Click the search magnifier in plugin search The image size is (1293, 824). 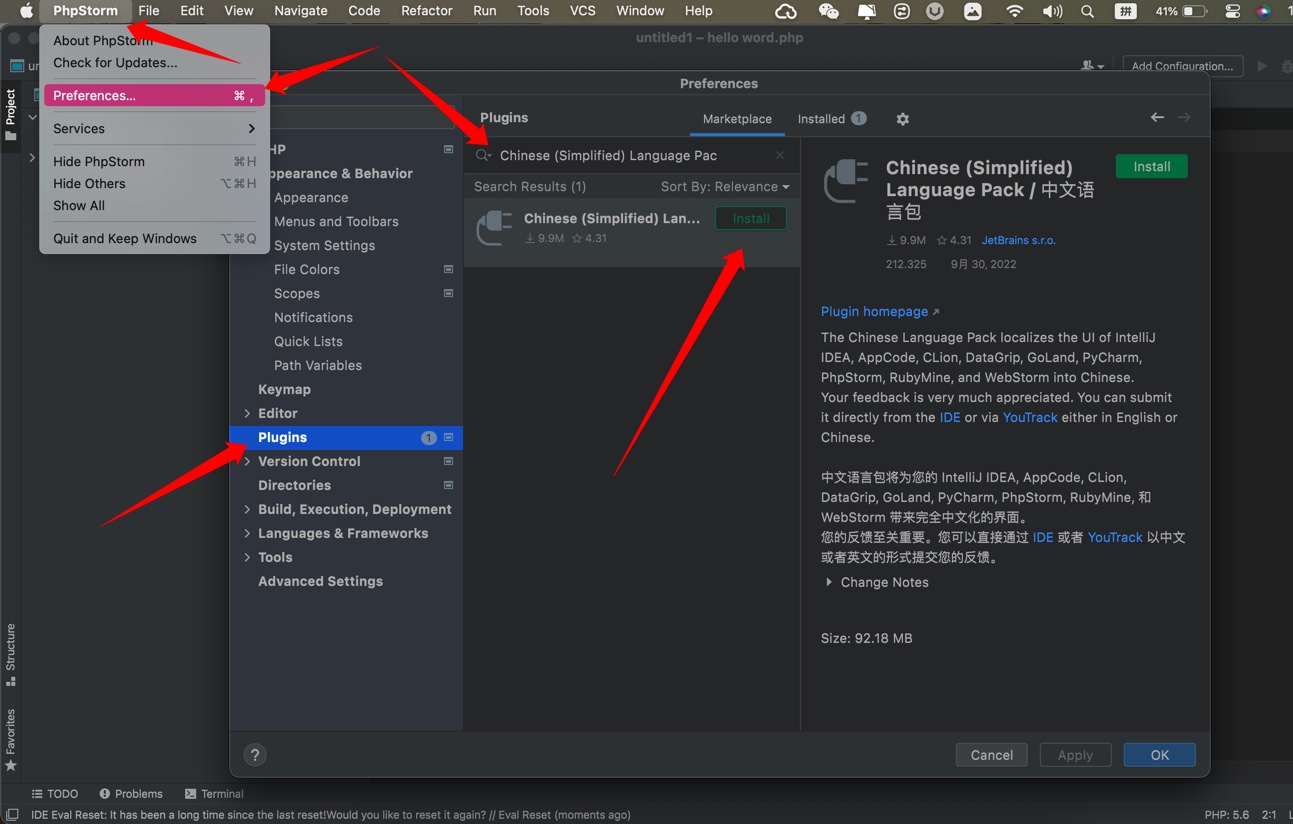483,155
